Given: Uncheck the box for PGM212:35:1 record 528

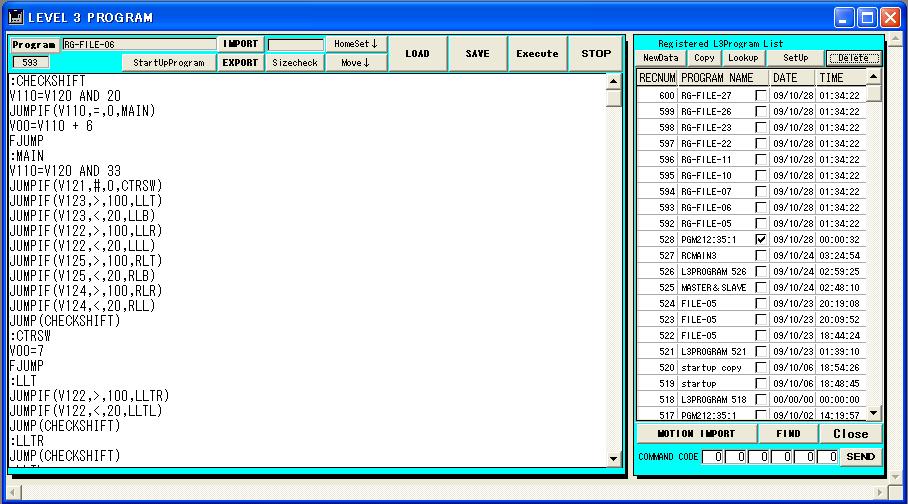Looking at the screenshot, I should point(761,239).
